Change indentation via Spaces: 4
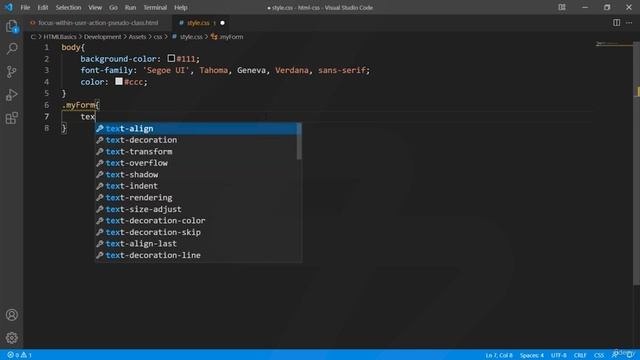 [531, 355]
